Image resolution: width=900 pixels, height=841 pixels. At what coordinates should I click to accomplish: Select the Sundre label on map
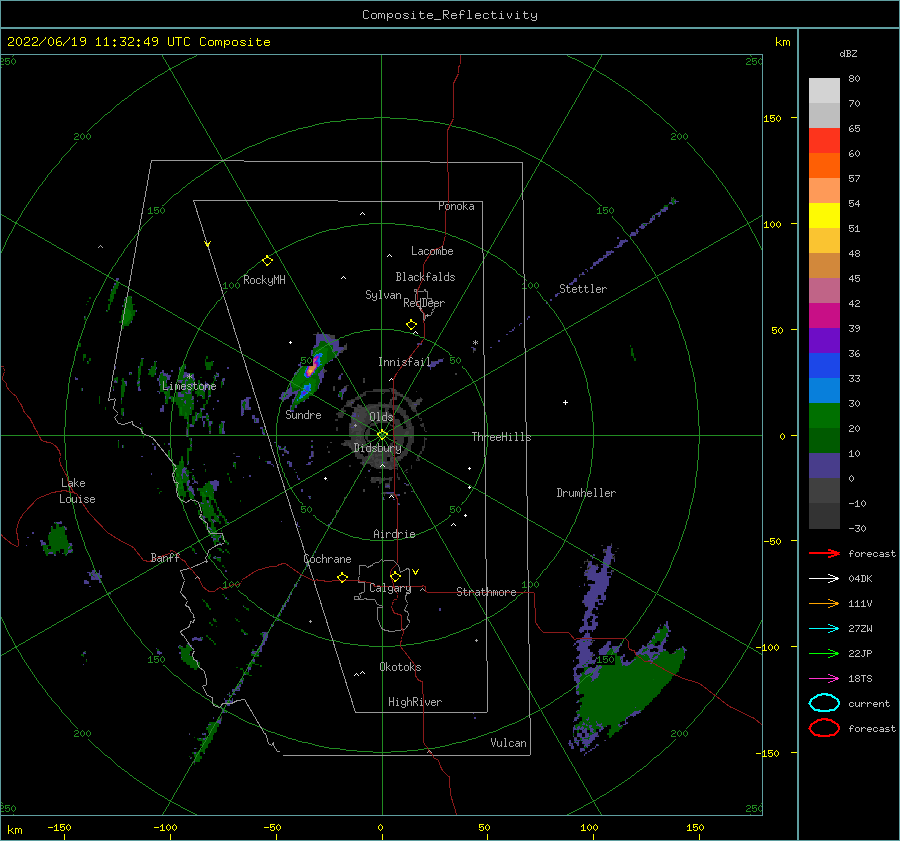(x=303, y=415)
